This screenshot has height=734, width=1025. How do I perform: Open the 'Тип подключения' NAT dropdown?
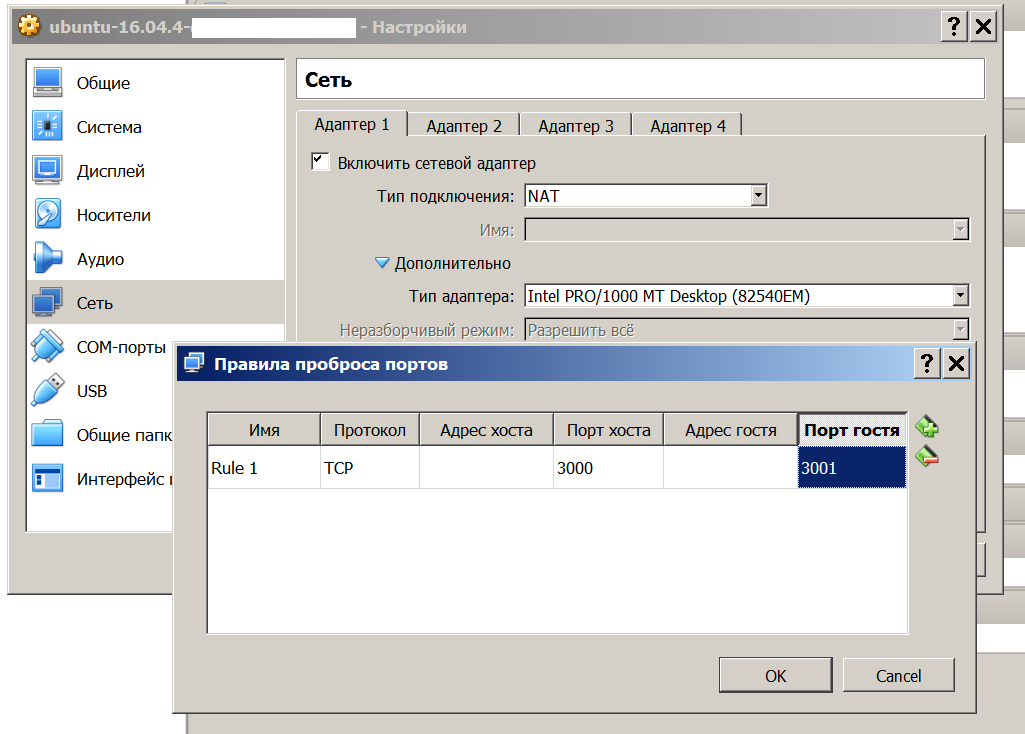pyautogui.click(x=758, y=196)
